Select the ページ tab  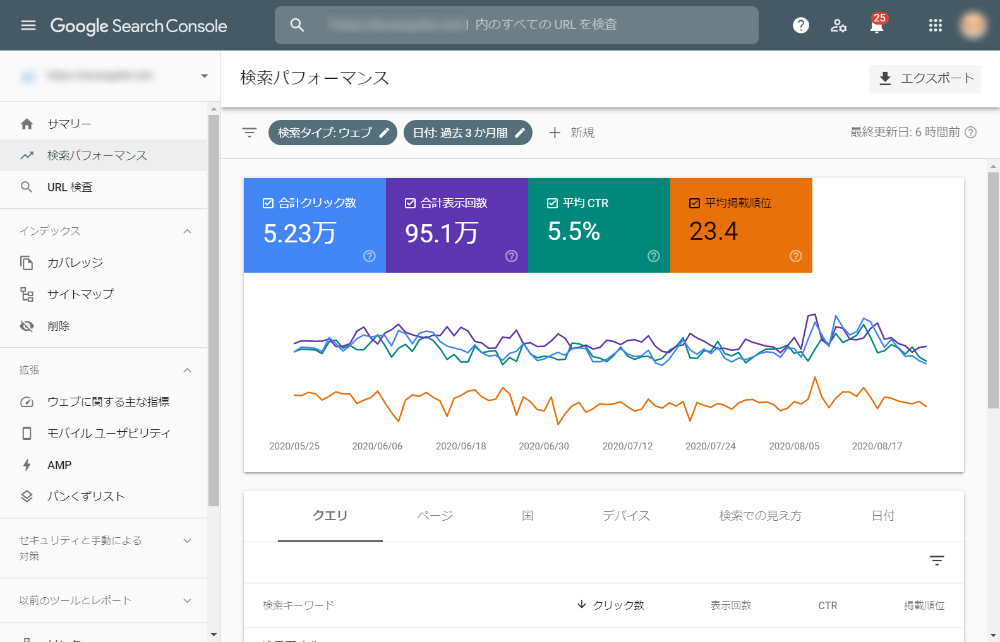(x=435, y=516)
